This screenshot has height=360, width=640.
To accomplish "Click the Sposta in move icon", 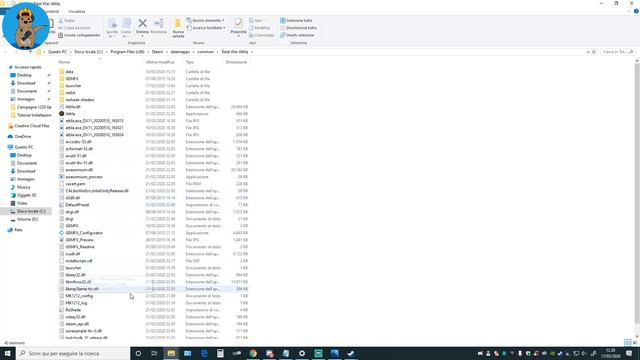I will [x=112, y=24].
